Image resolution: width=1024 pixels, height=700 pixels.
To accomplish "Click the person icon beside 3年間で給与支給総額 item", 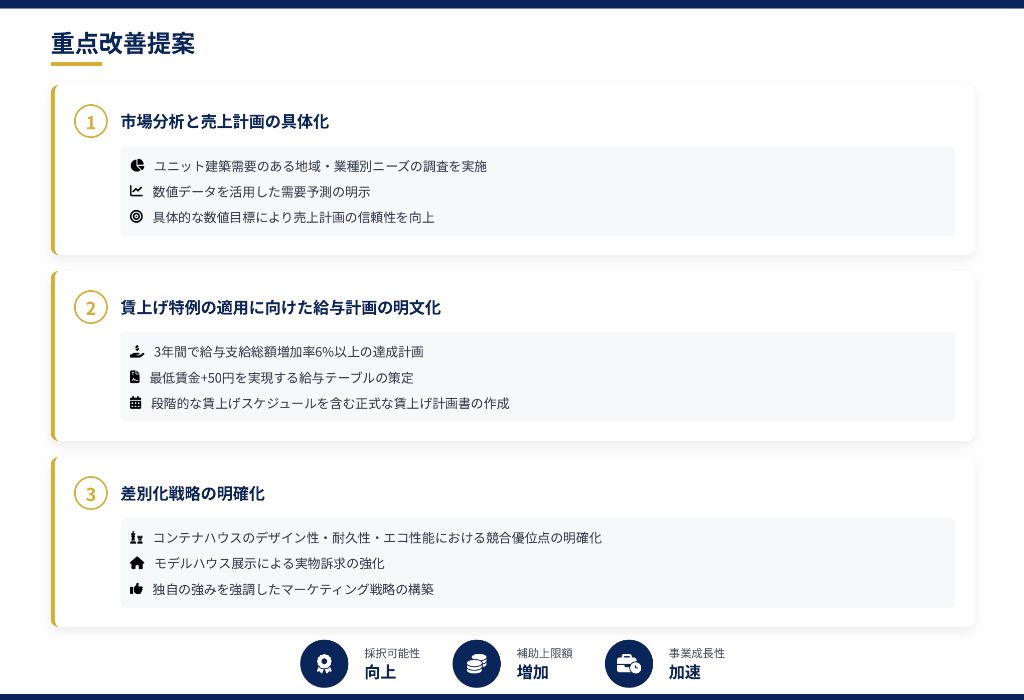I will point(137,351).
